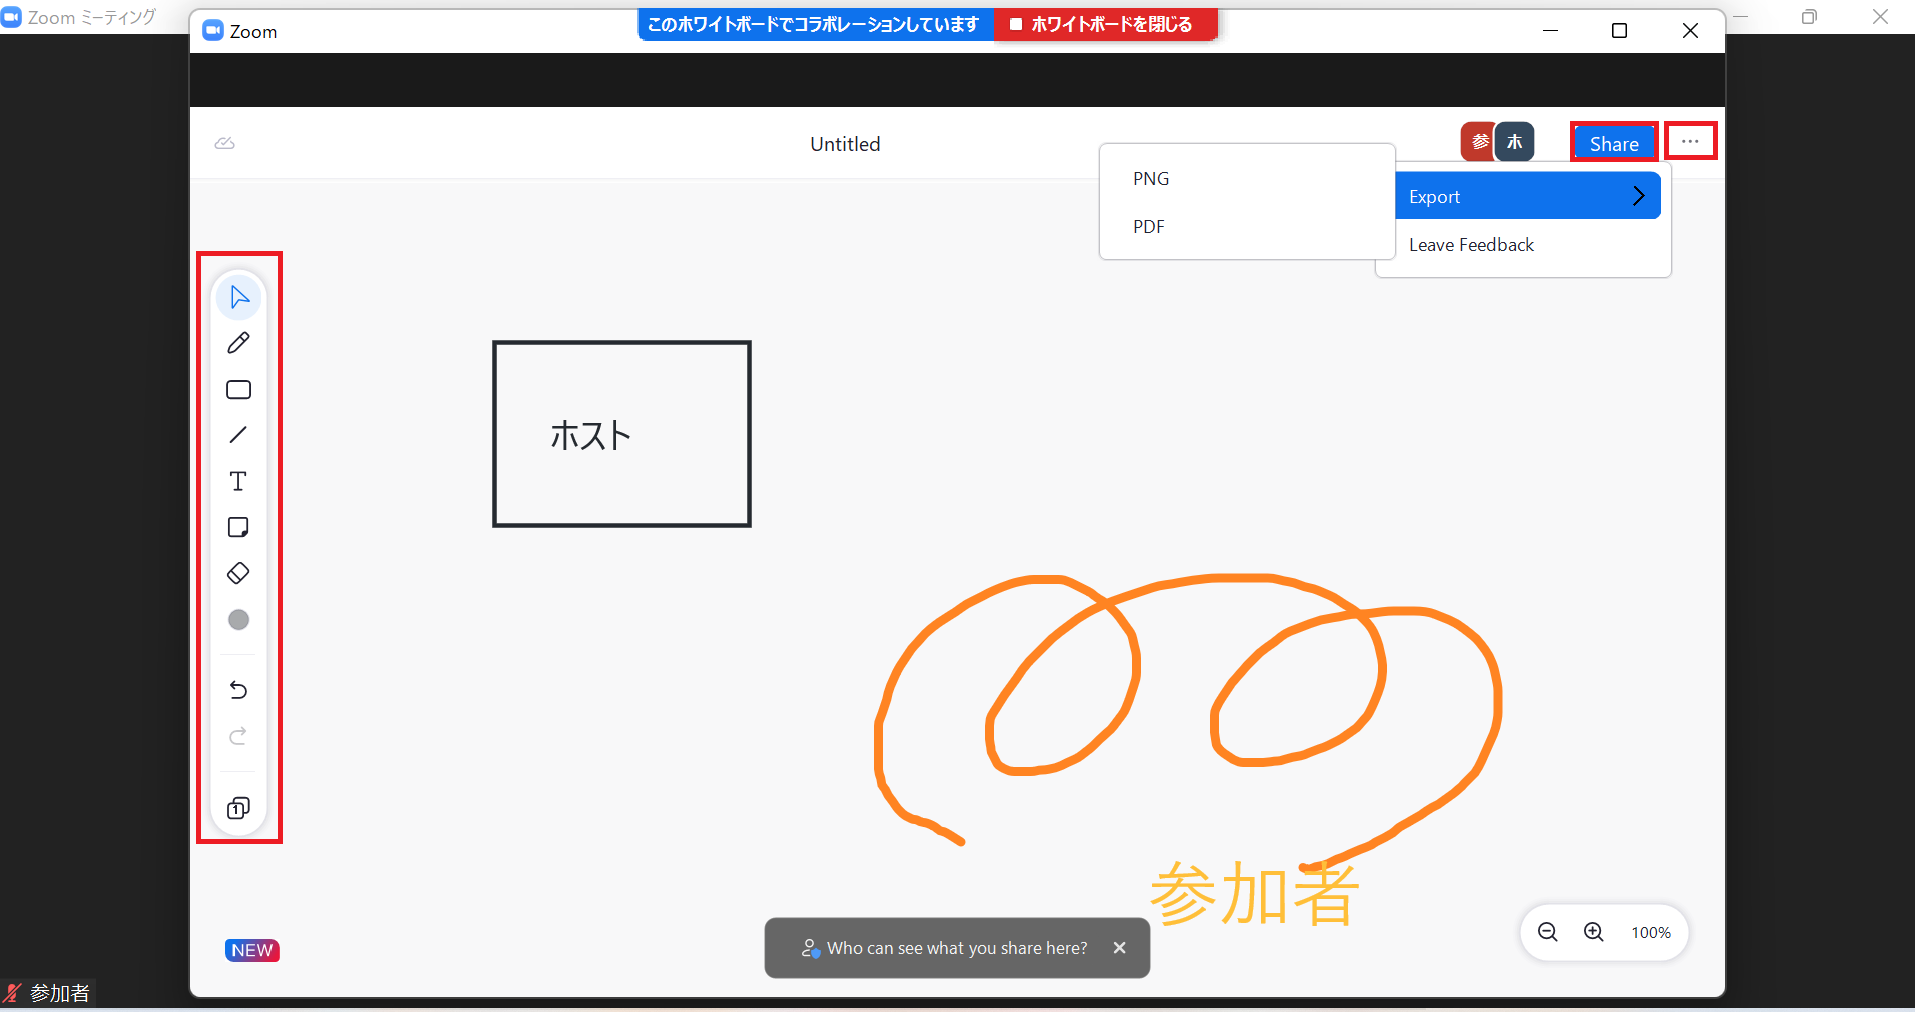
Task: Open the gray color picker circle
Action: (238, 620)
